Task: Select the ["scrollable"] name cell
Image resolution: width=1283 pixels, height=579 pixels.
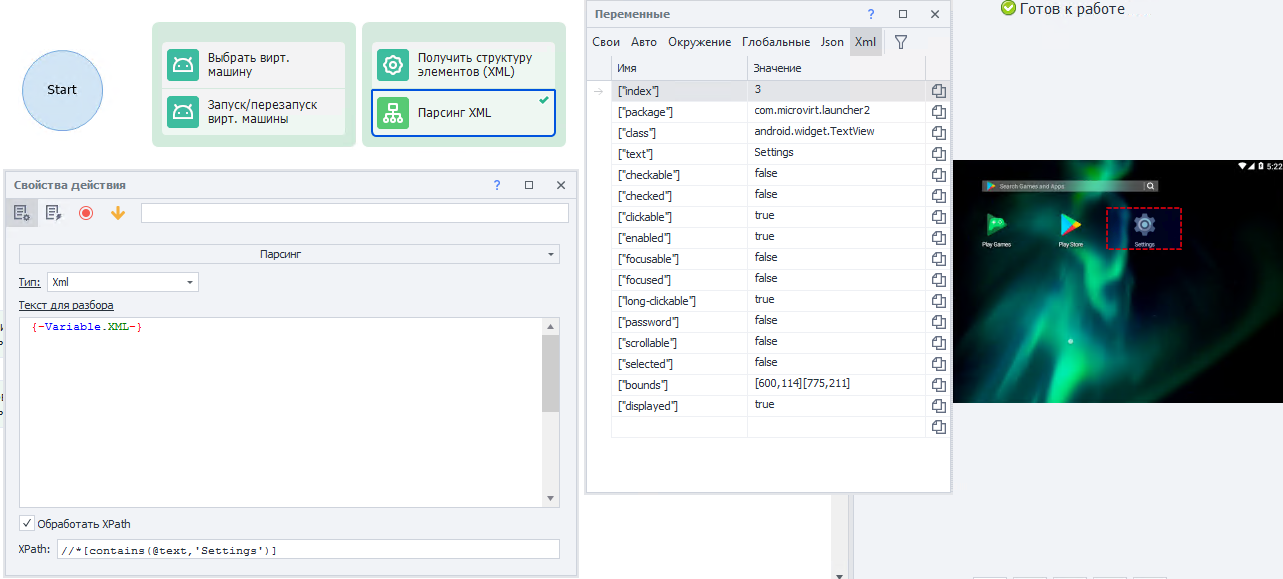Action: pyautogui.click(x=679, y=343)
